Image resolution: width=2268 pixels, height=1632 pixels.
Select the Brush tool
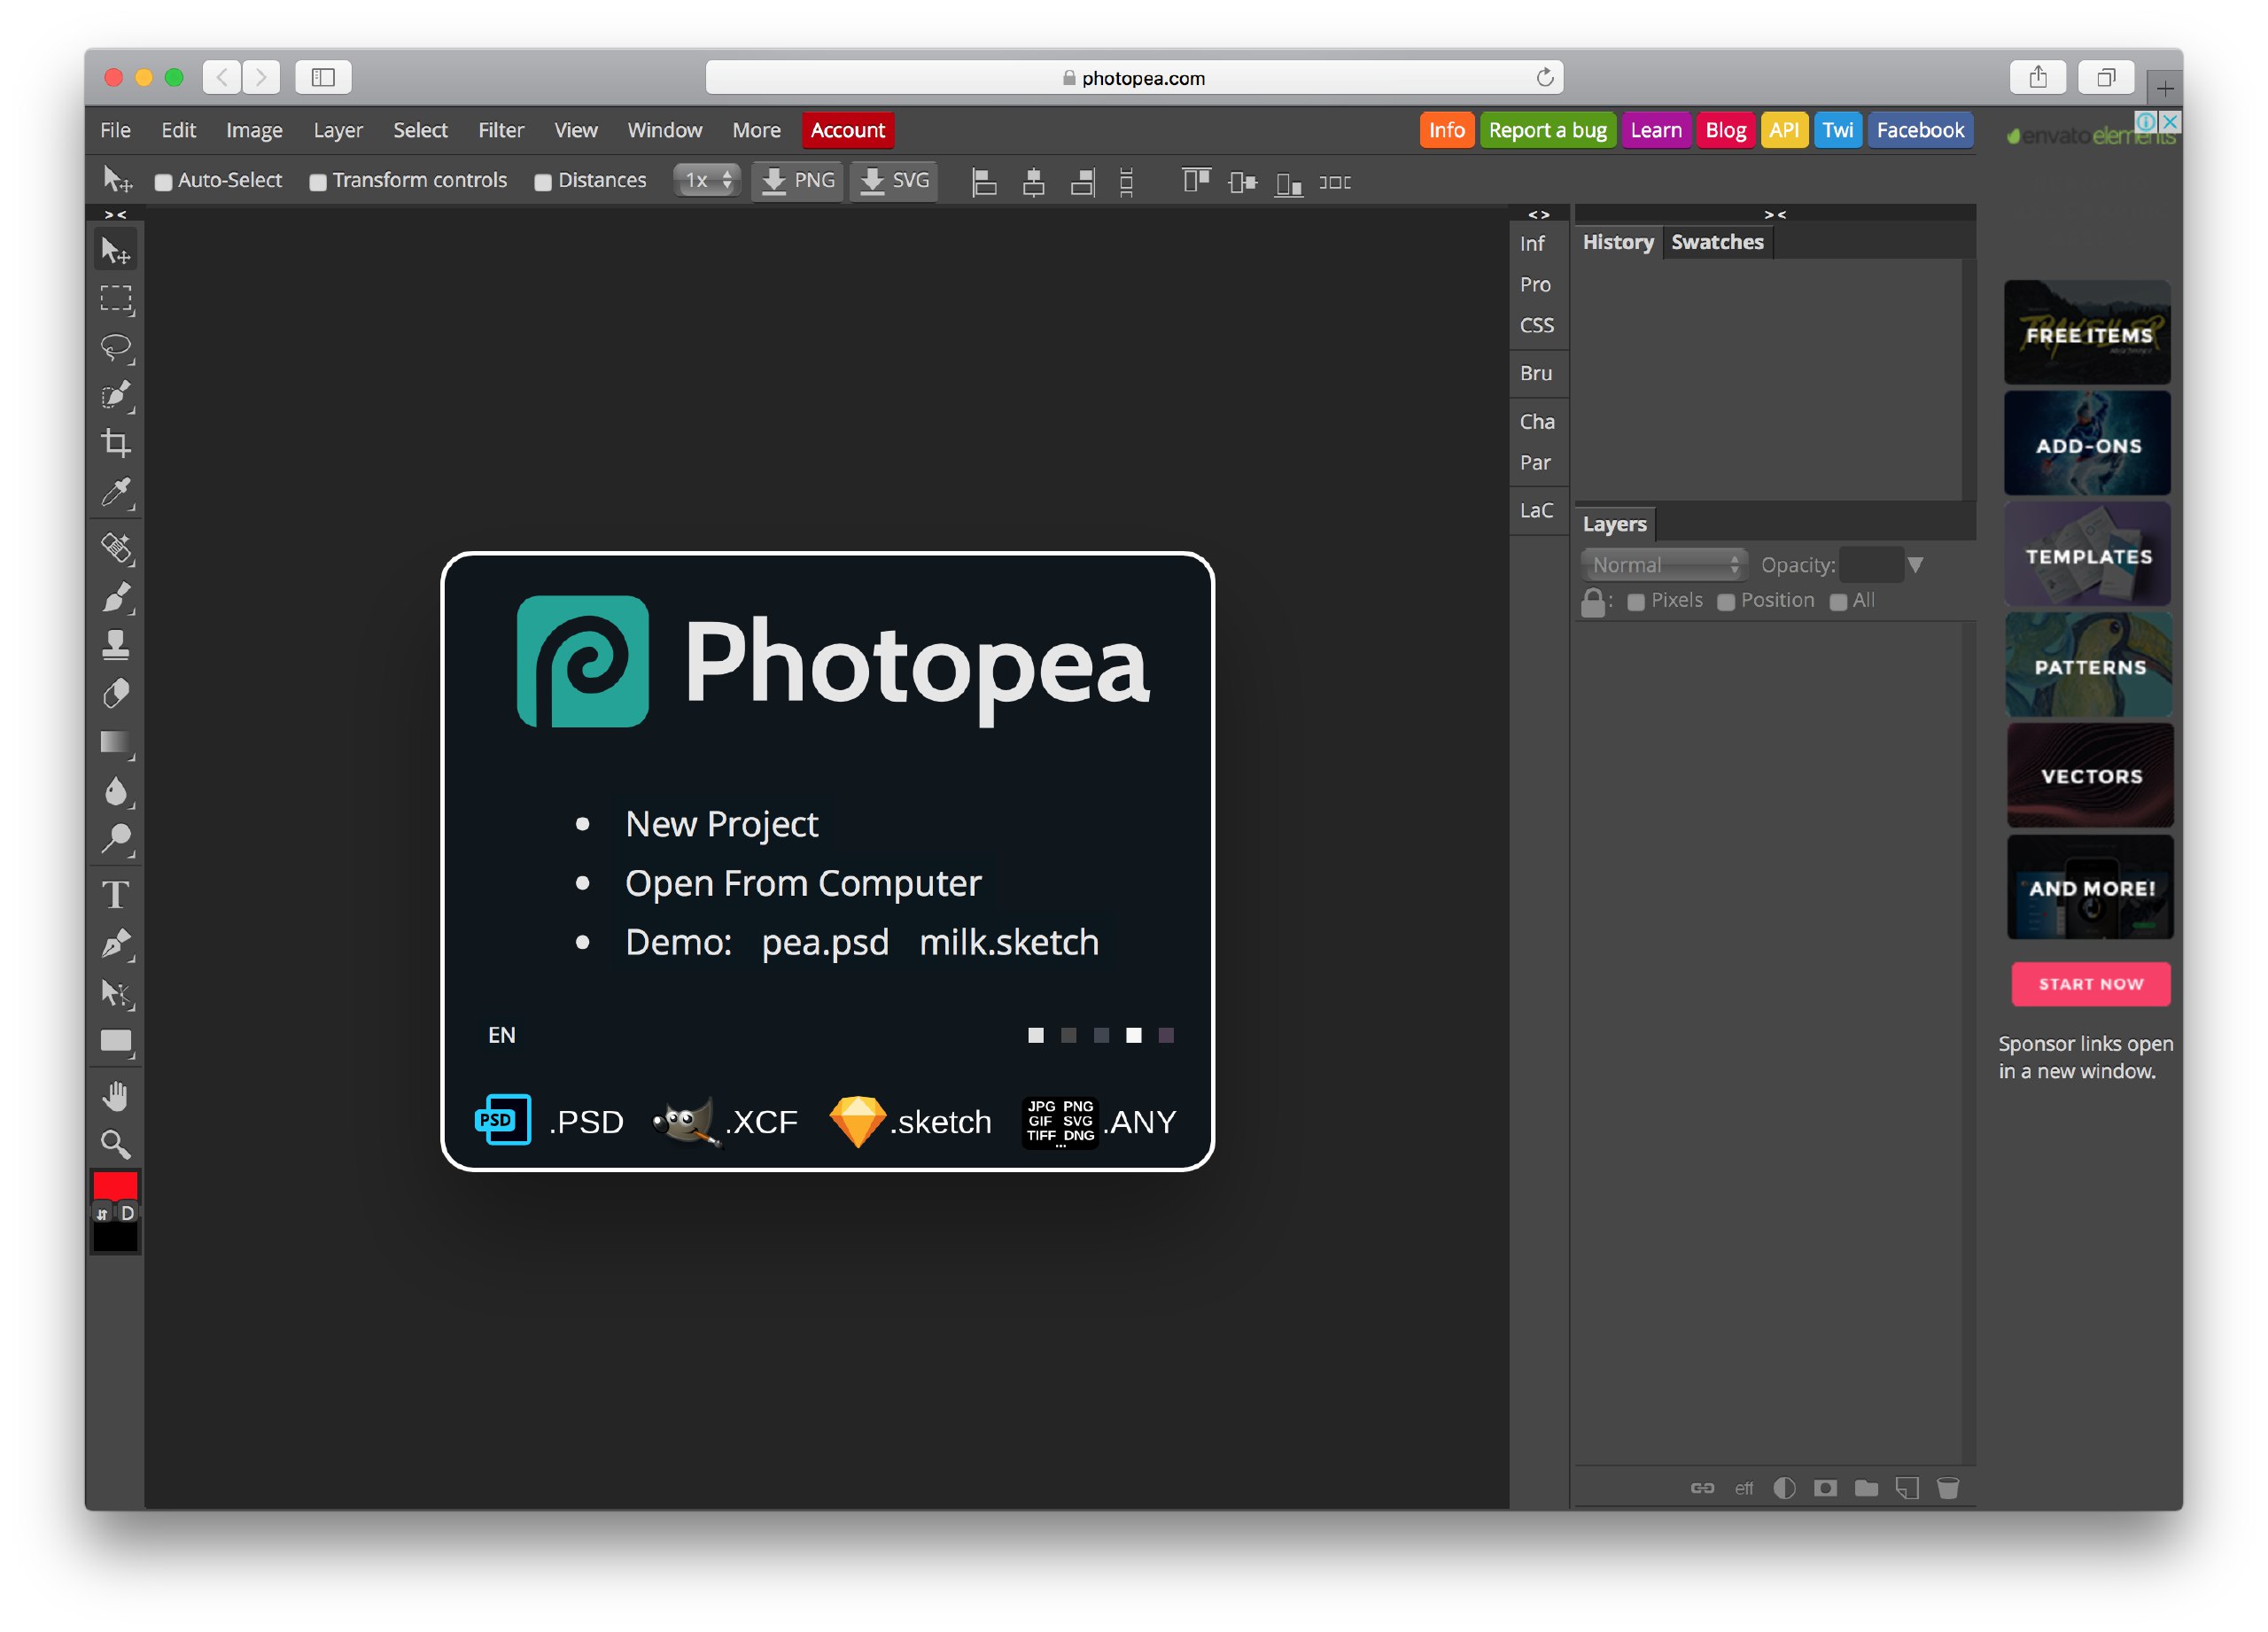[116, 597]
